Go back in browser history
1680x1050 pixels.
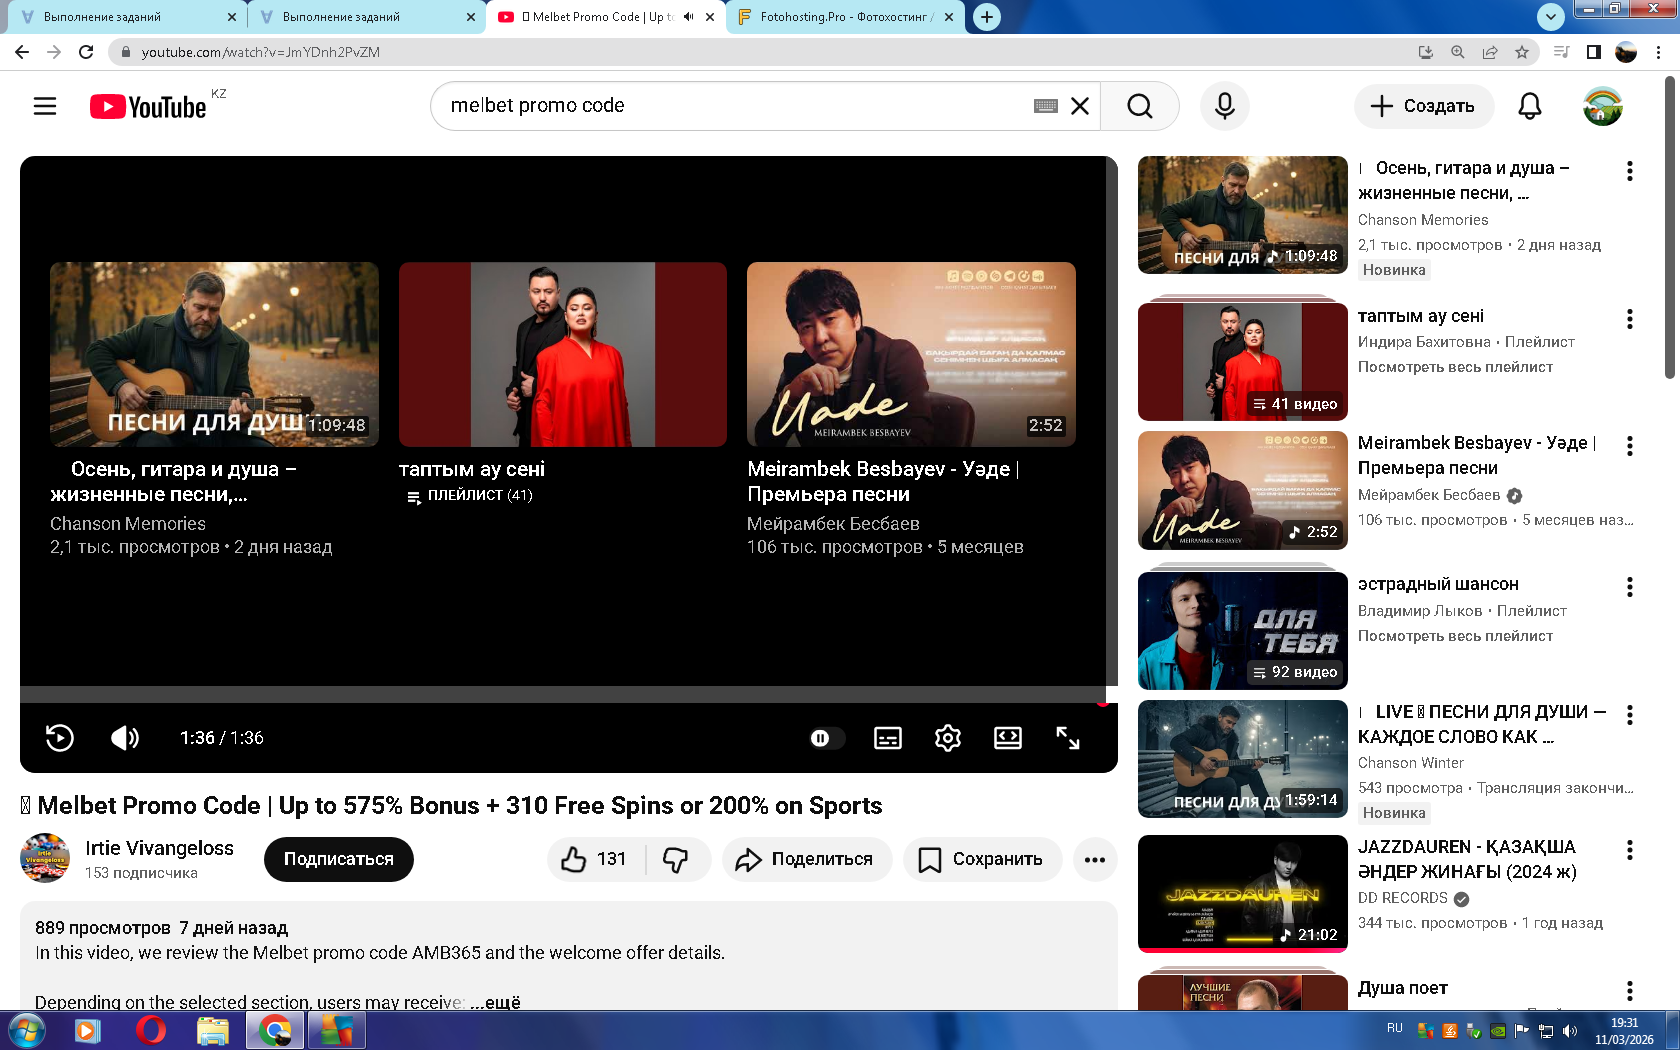pos(22,52)
